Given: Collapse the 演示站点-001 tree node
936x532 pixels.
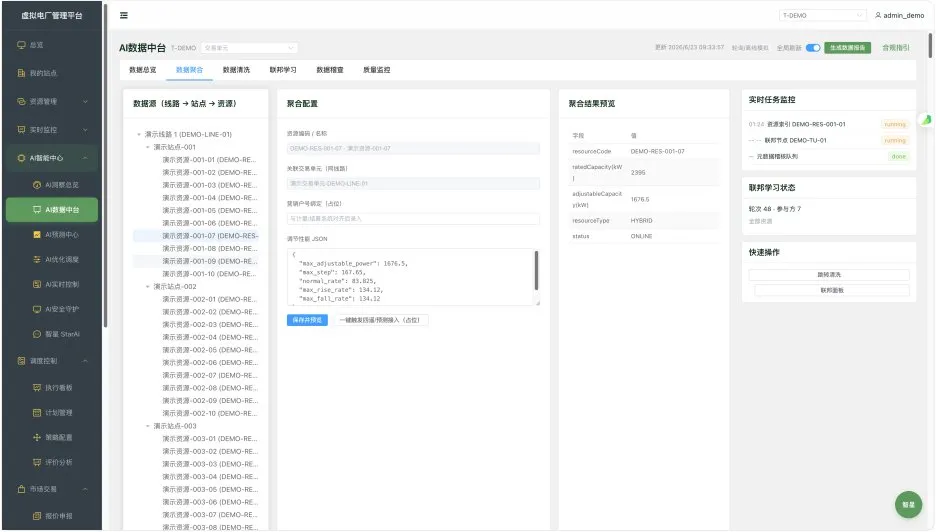Looking at the screenshot, I should pos(147,147).
